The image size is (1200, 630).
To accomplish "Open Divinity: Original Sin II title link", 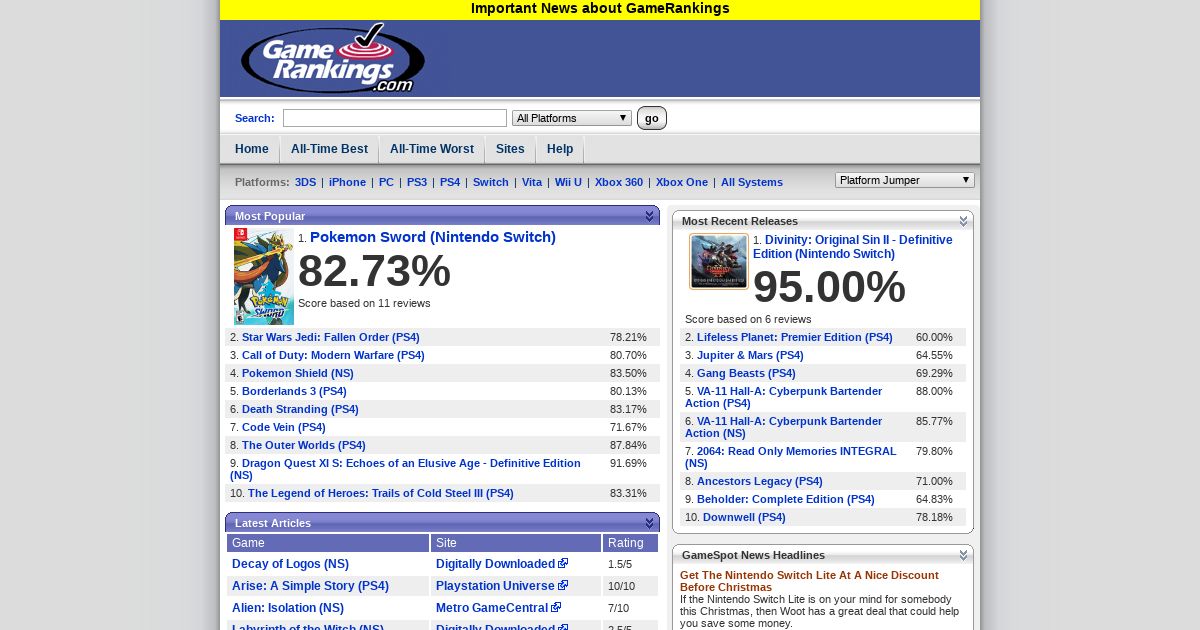I will [853, 247].
